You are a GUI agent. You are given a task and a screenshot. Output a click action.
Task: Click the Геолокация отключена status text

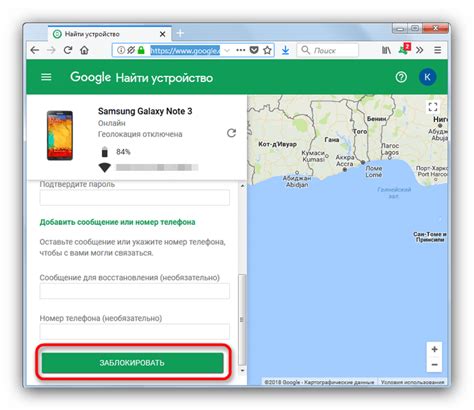(140, 134)
